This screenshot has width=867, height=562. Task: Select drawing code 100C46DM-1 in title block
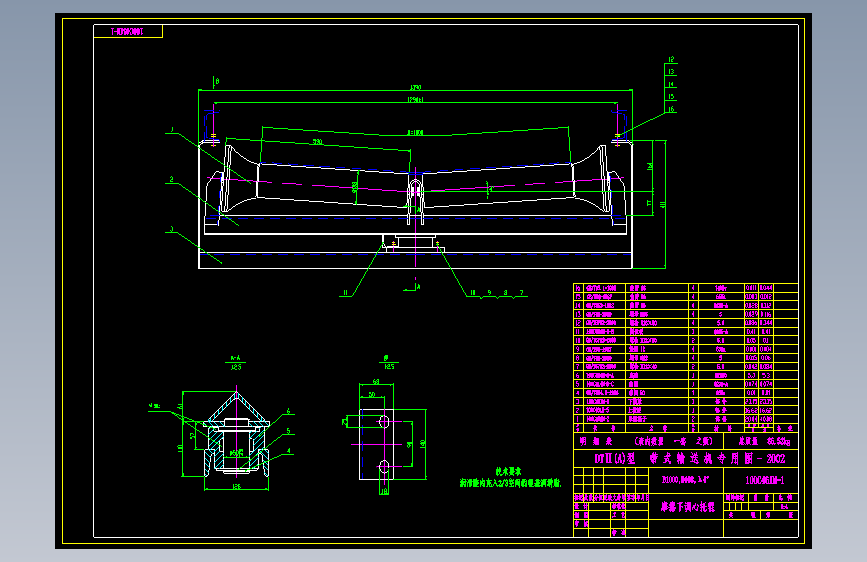click(x=764, y=480)
